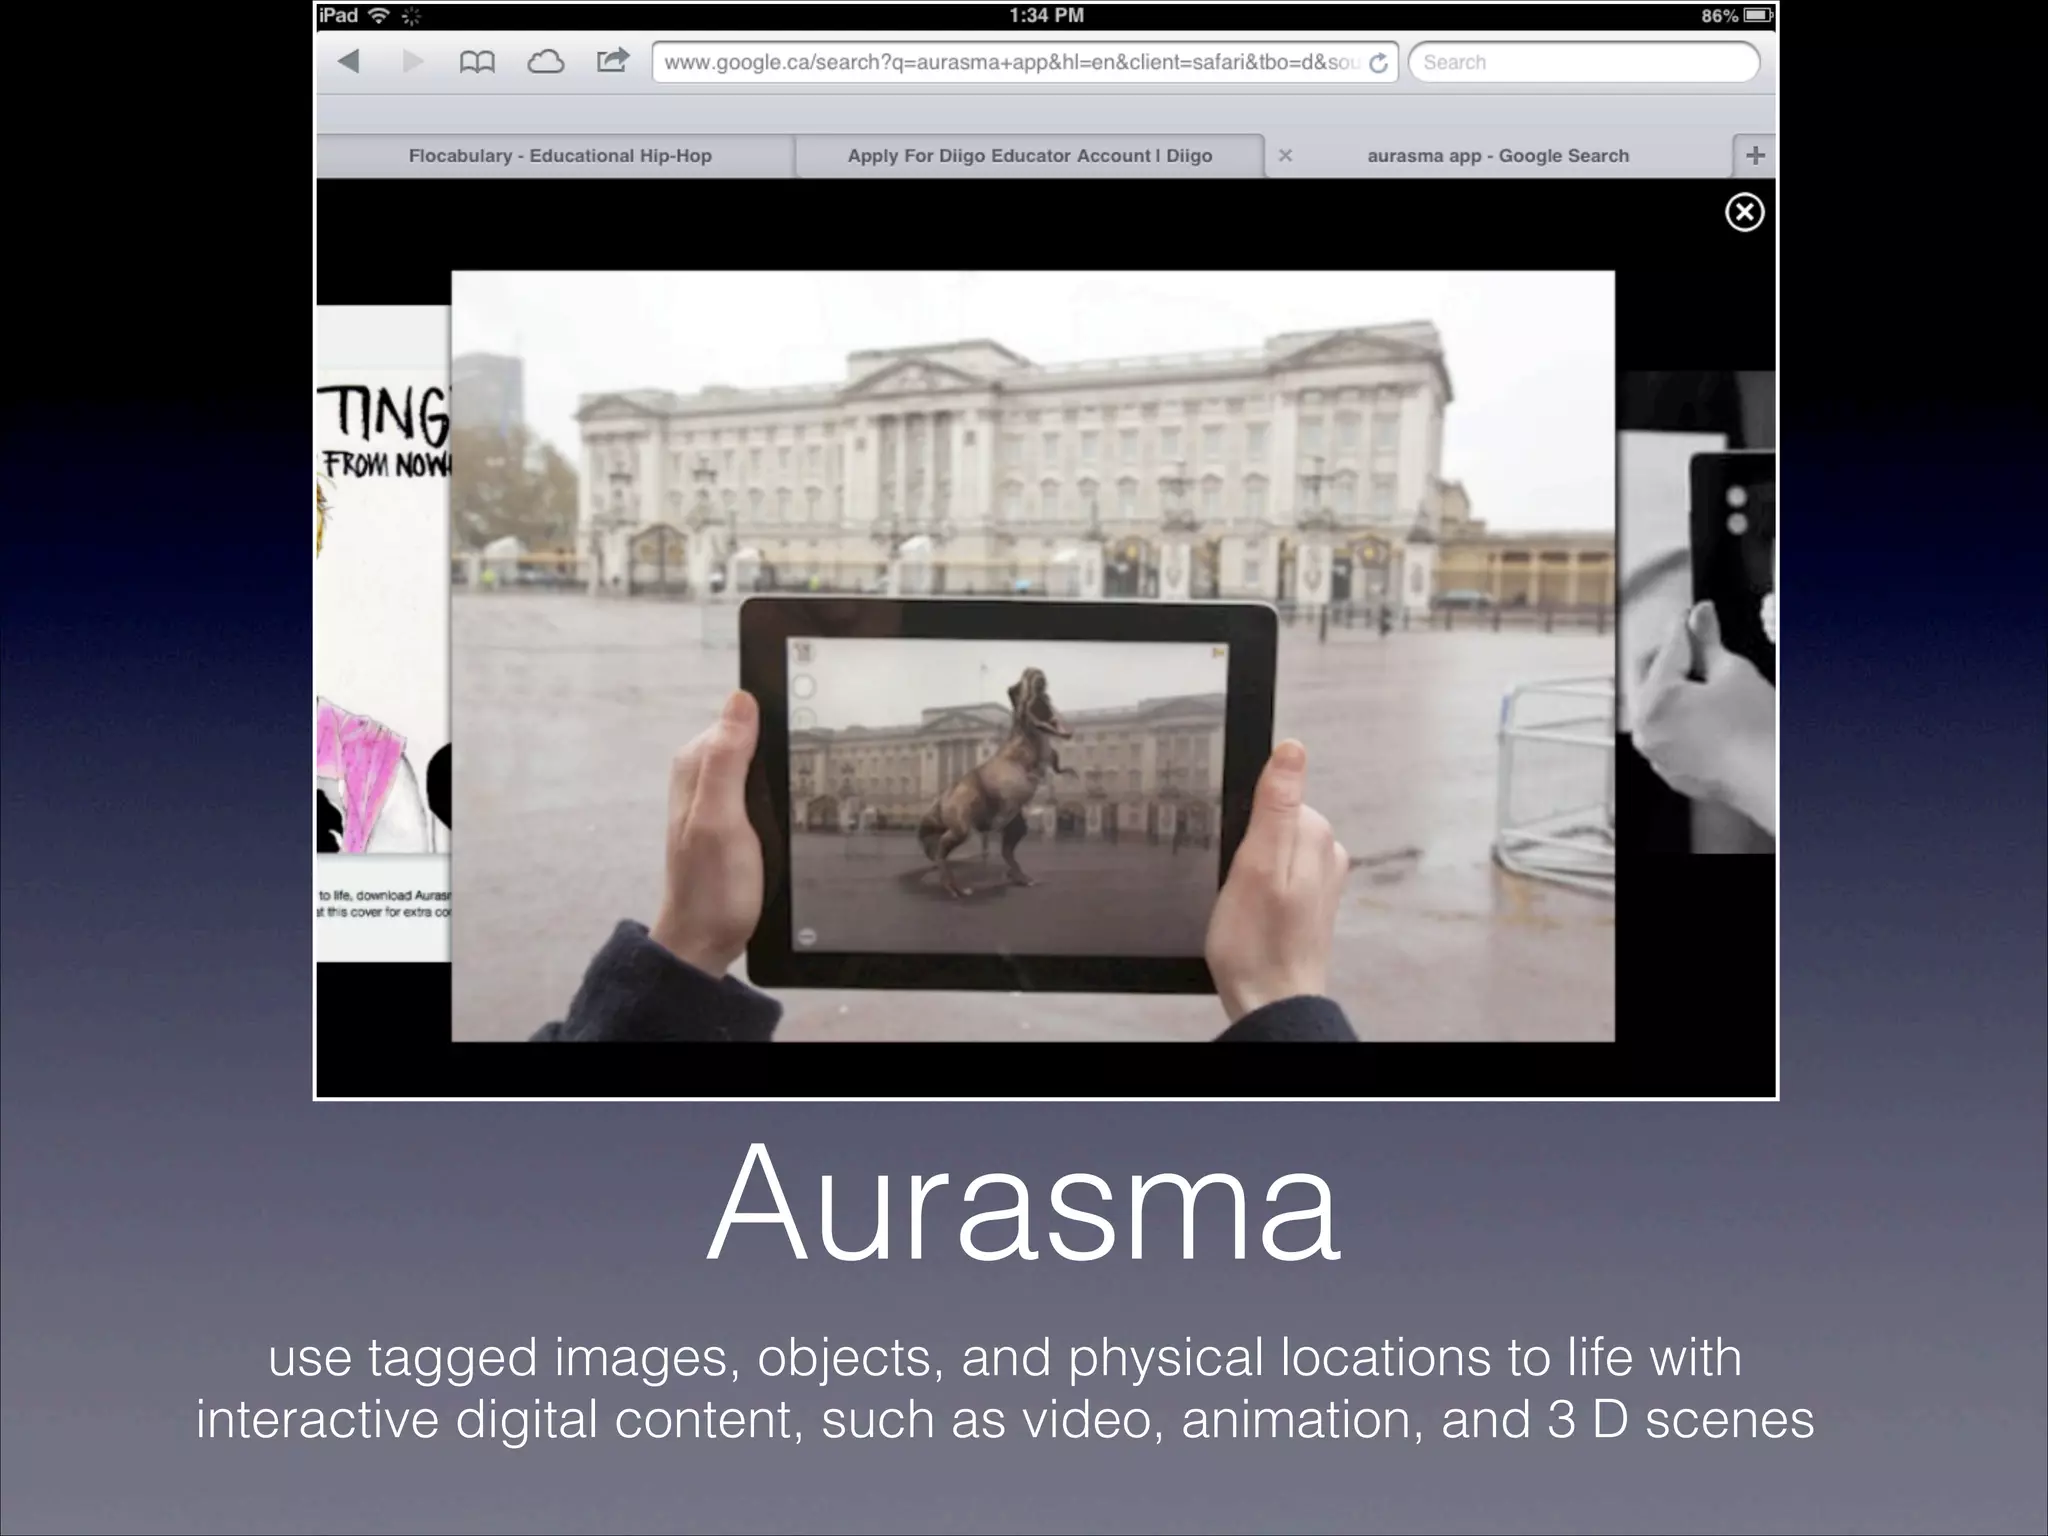Image resolution: width=2048 pixels, height=1536 pixels.
Task: Open the Buckingham Palace dinosaur image
Action: [1033, 656]
